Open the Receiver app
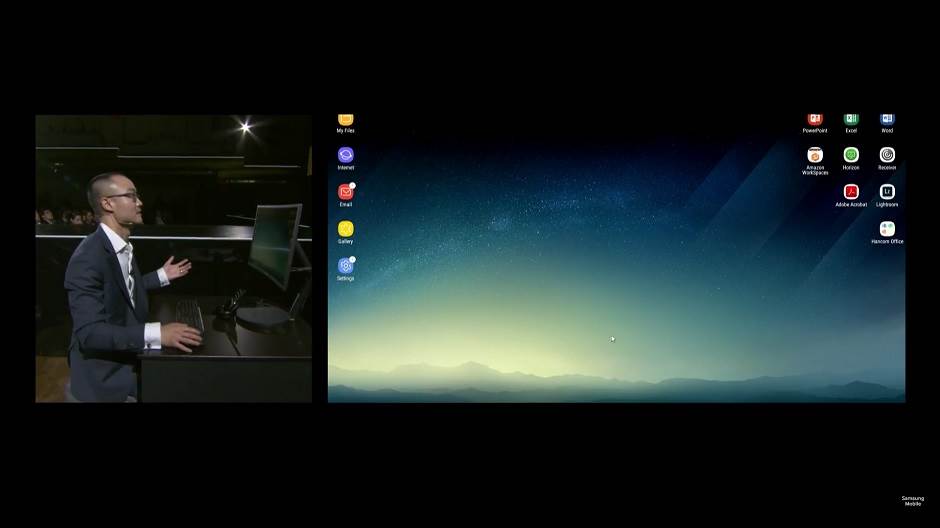 pyautogui.click(x=887, y=155)
